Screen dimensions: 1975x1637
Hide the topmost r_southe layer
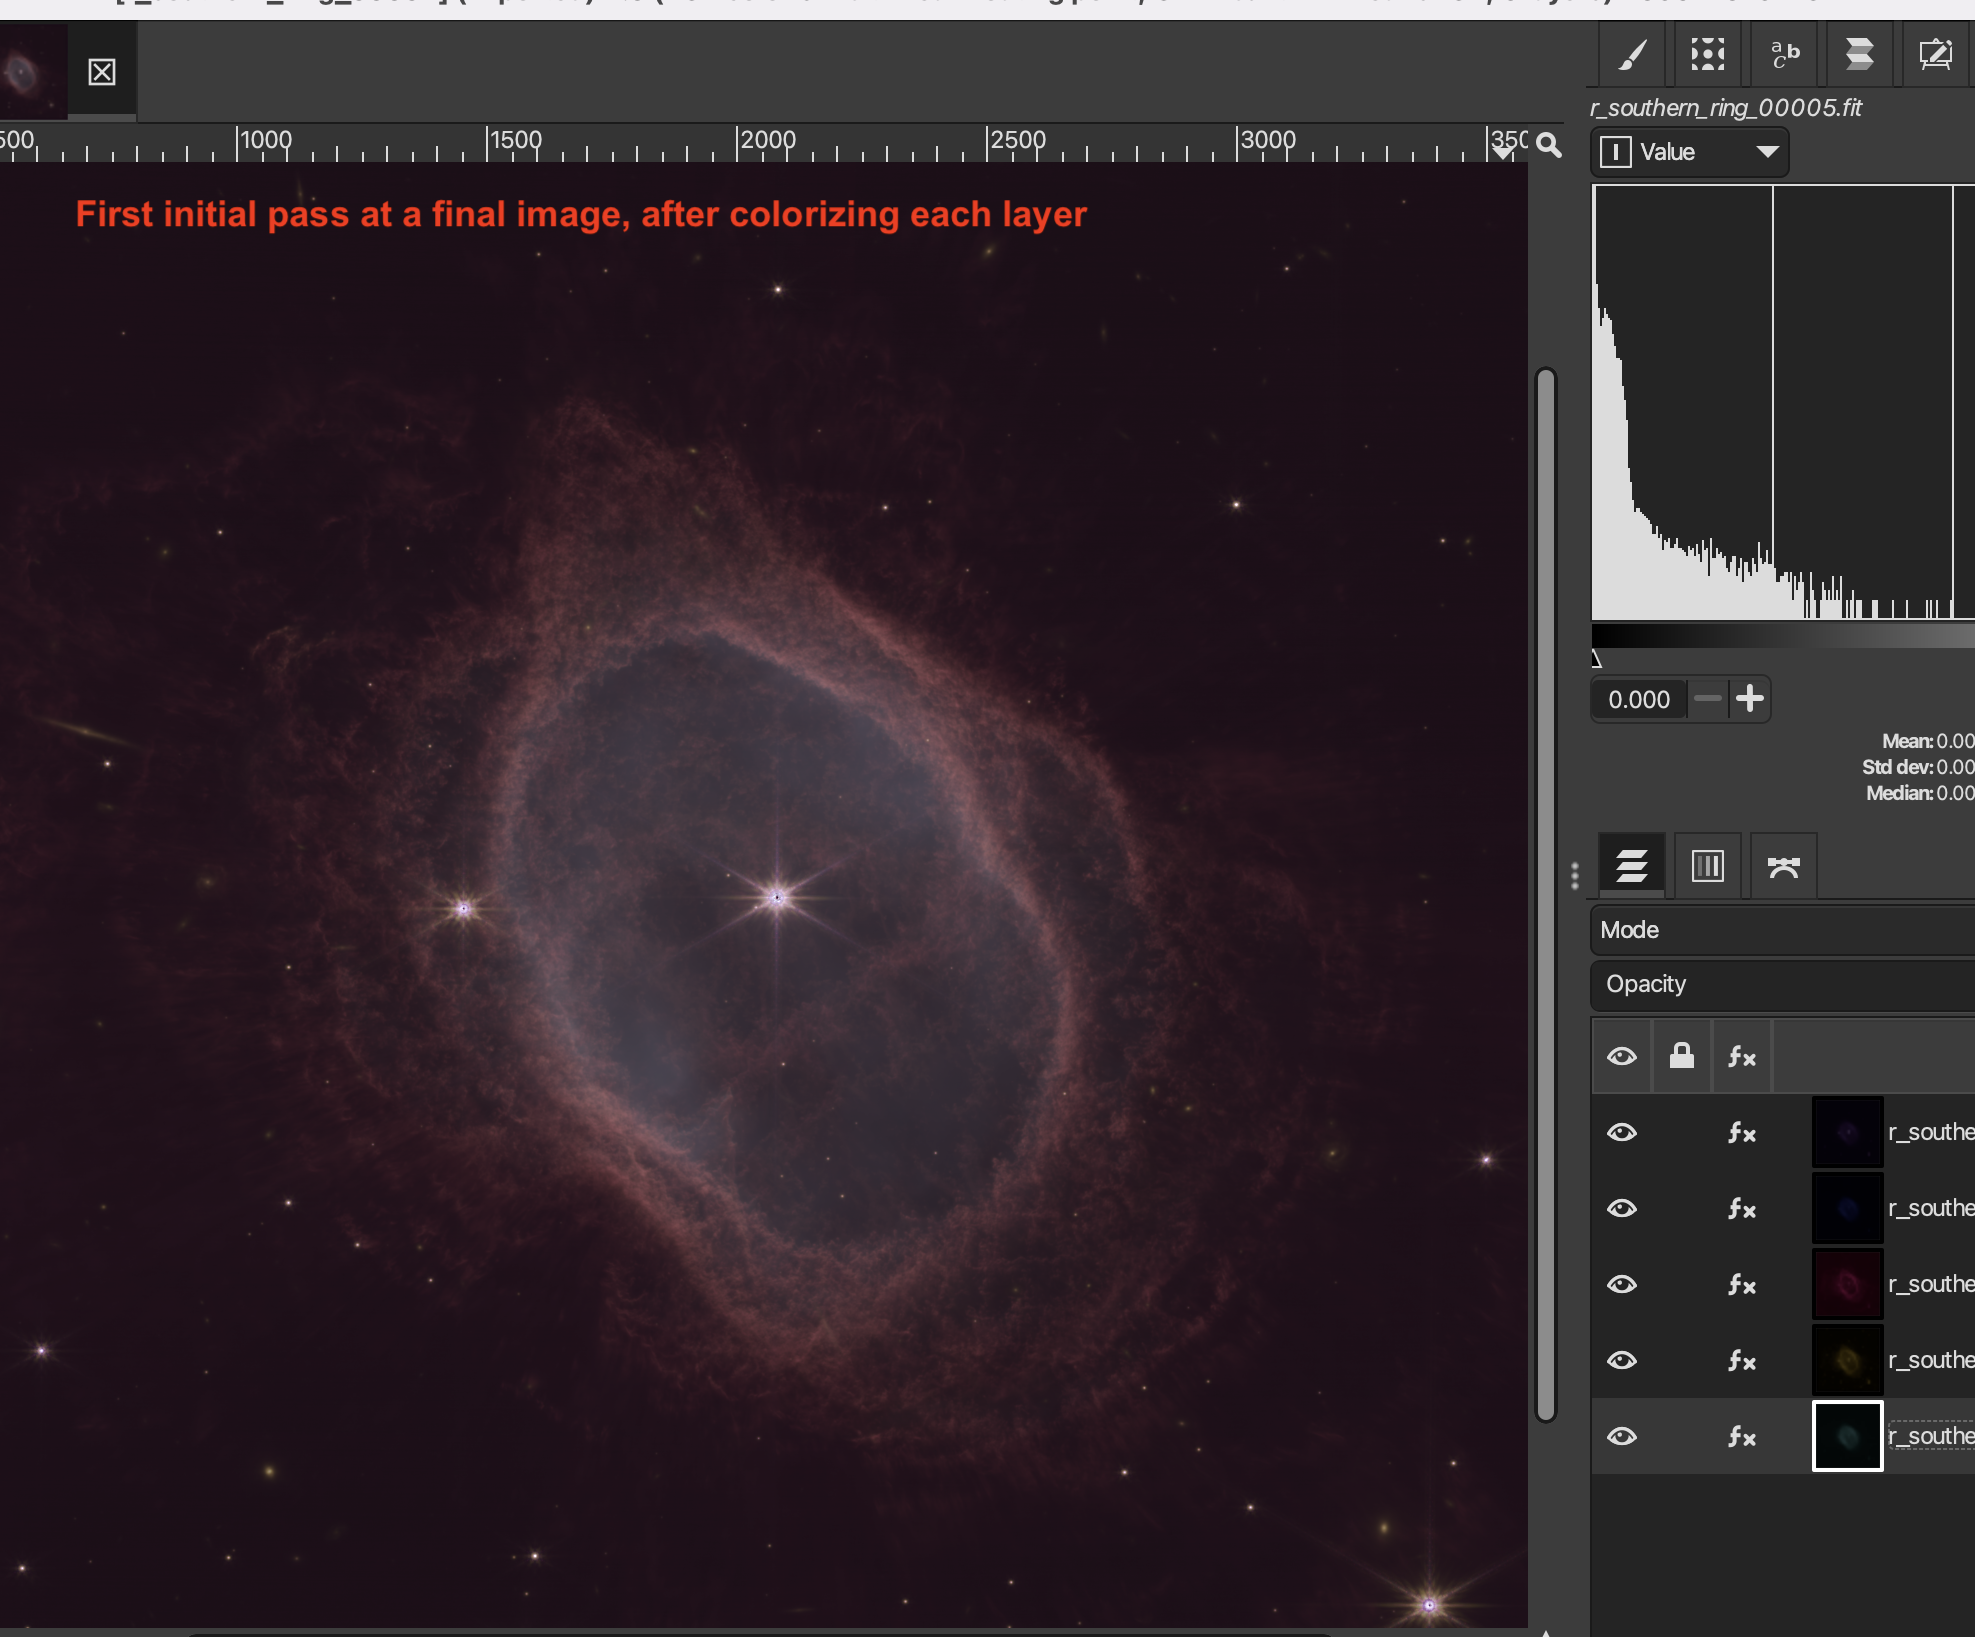click(1622, 1132)
